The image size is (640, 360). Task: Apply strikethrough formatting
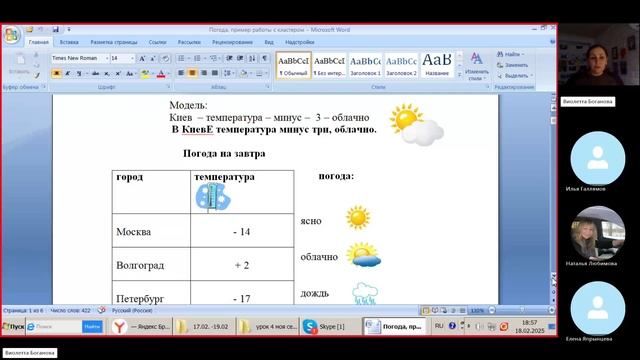click(96, 73)
